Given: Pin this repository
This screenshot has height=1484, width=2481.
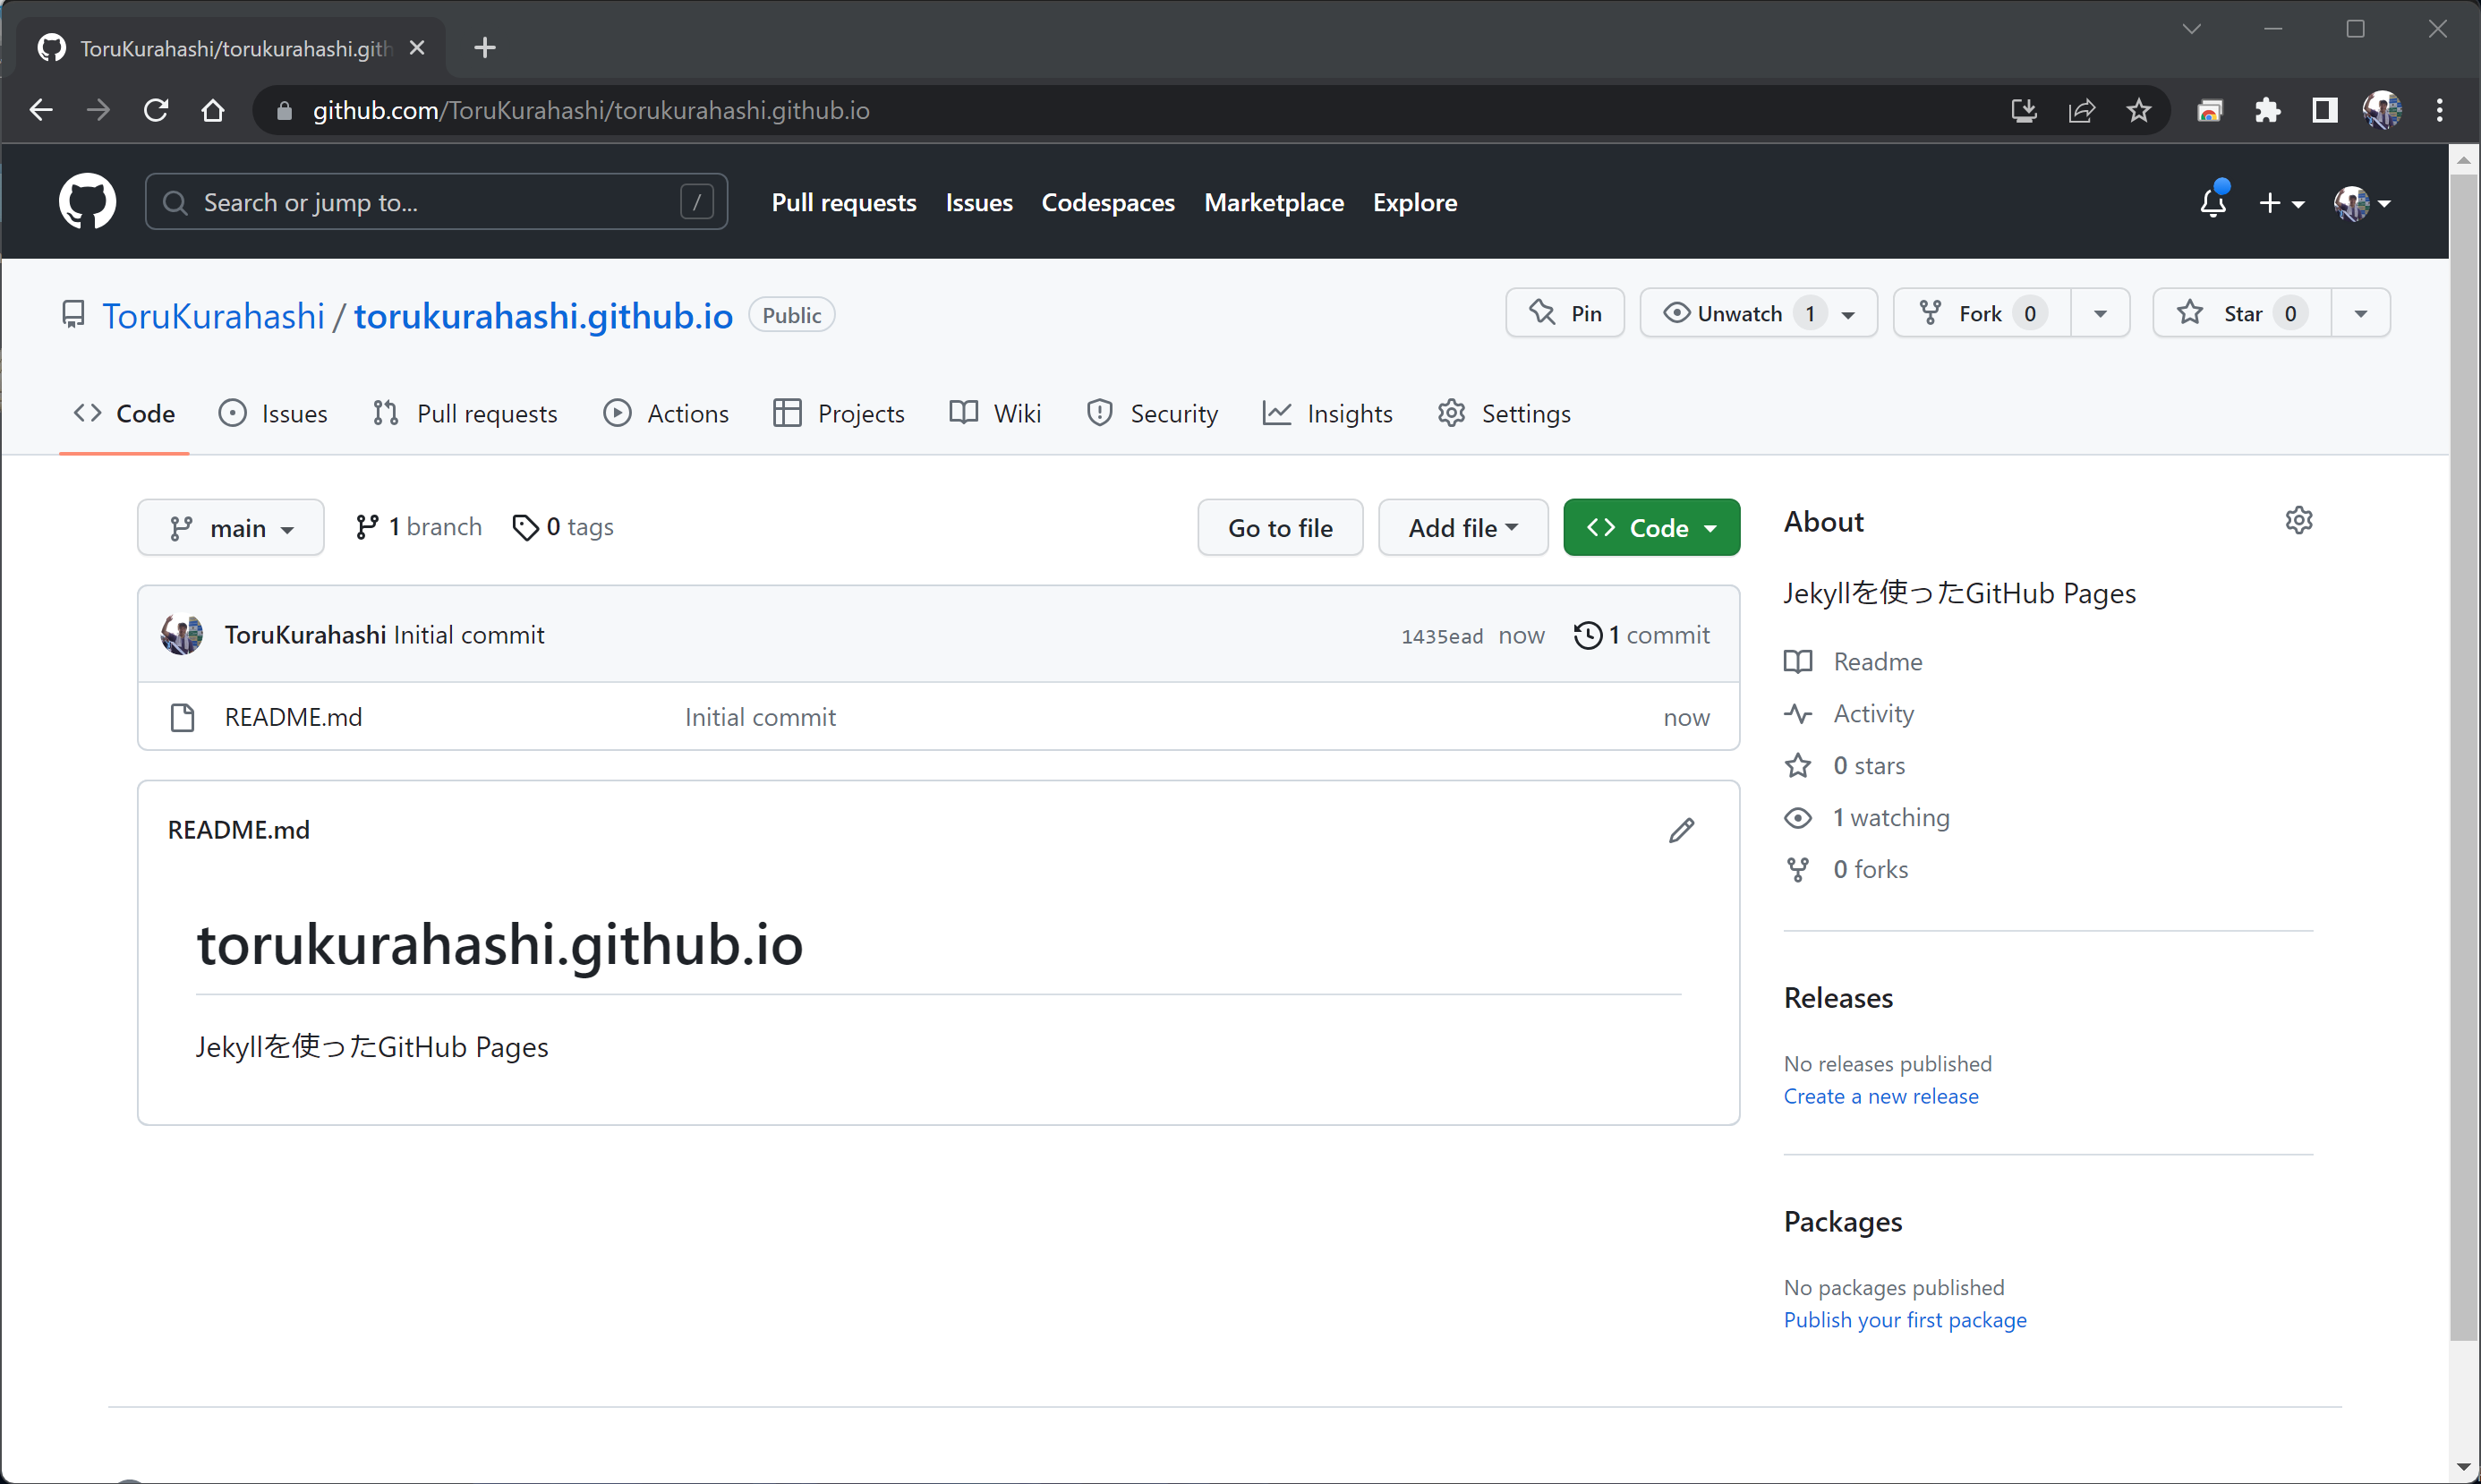Looking at the screenshot, I should click(1565, 313).
